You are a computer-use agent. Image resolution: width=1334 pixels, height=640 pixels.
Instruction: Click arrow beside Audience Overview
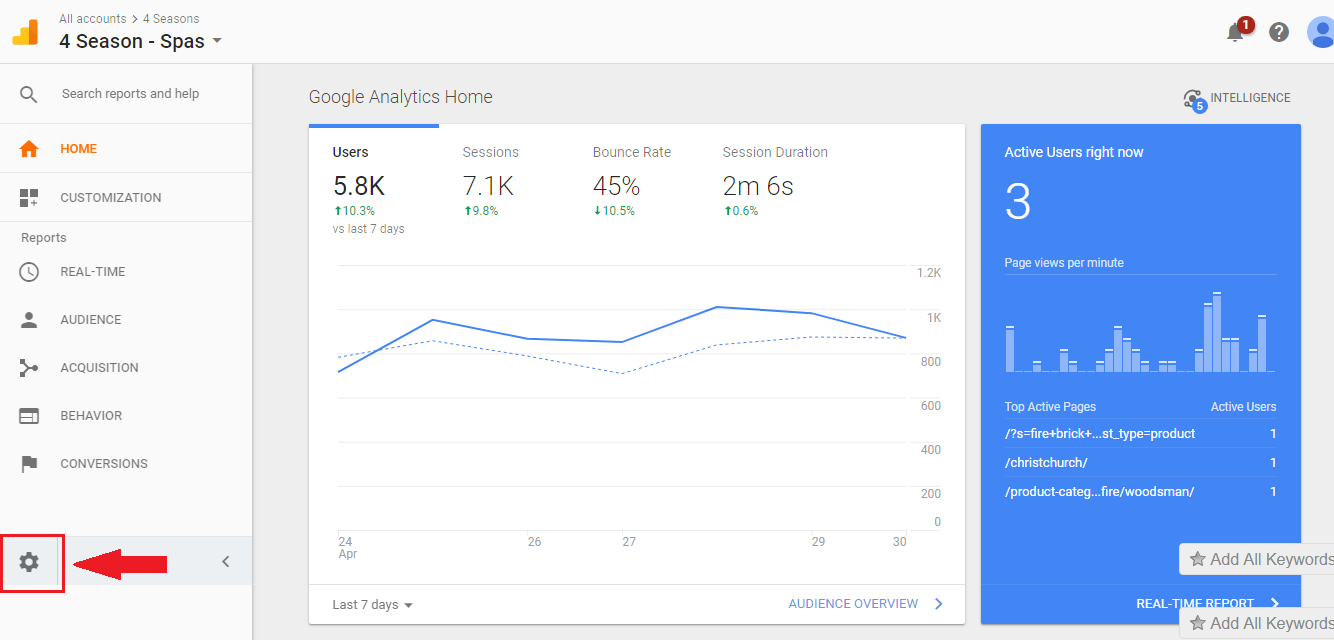(x=939, y=604)
